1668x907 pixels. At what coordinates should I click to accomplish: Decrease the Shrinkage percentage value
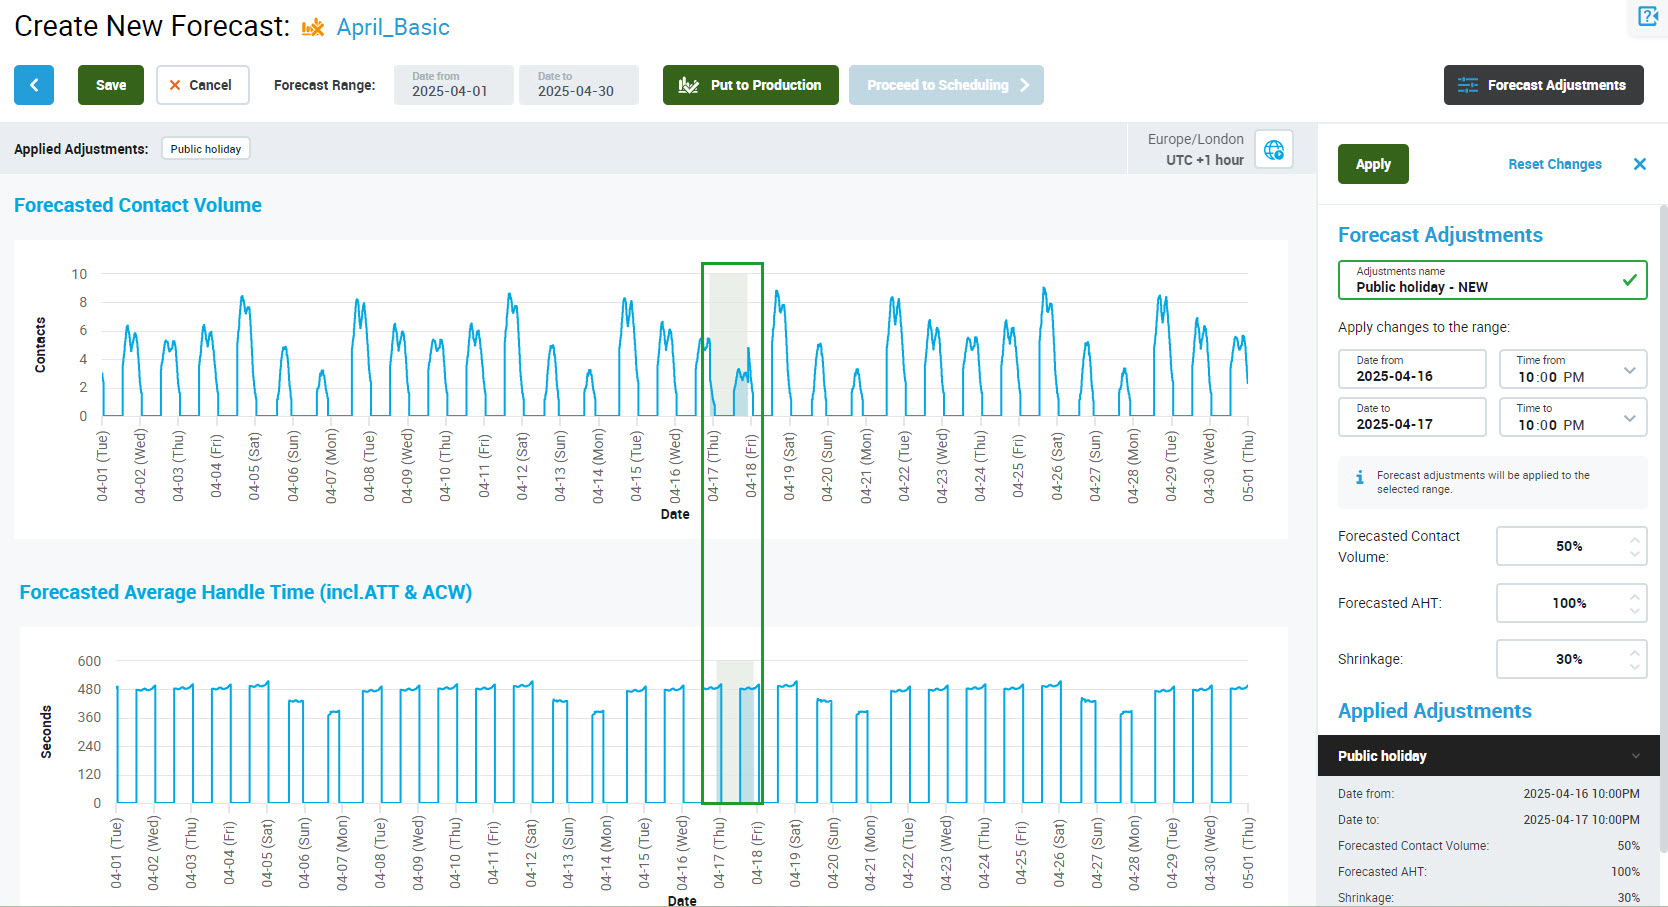(x=1635, y=666)
